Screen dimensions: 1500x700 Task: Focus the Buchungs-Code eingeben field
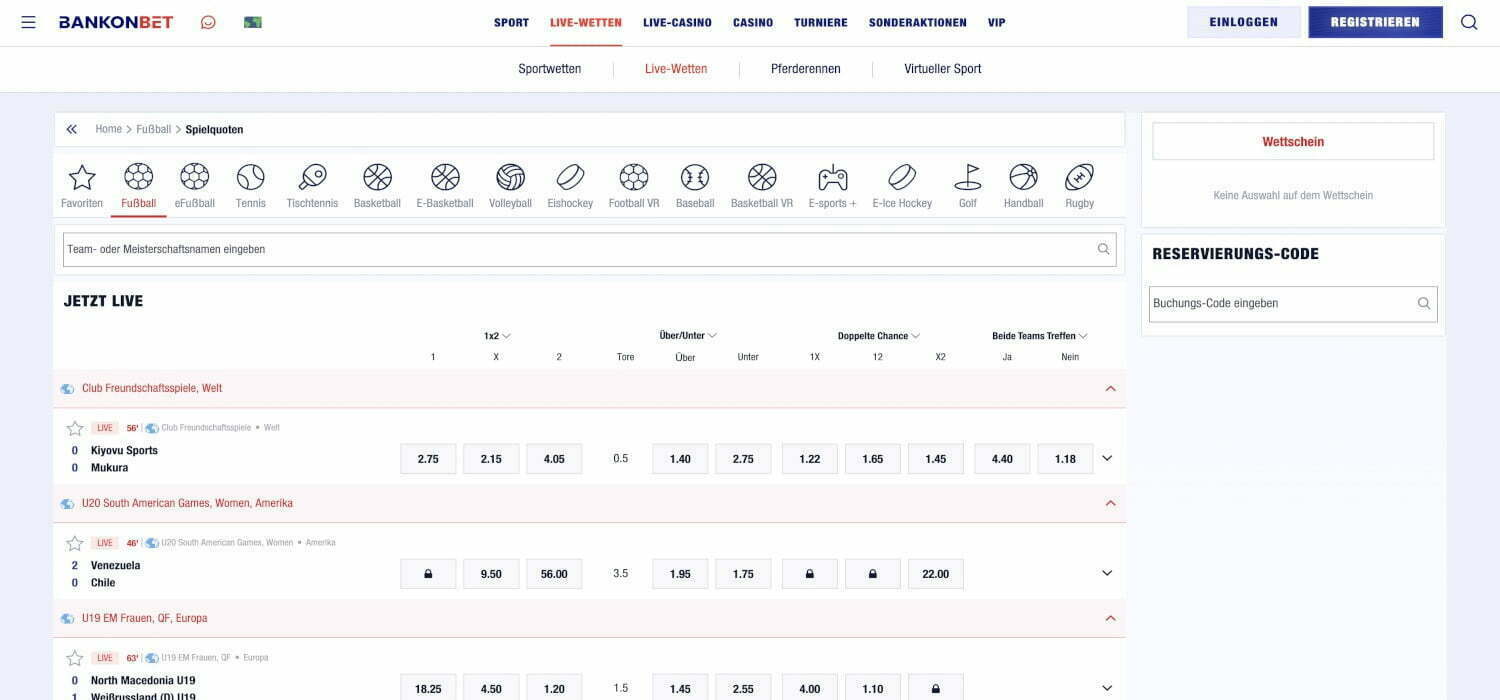(1293, 303)
